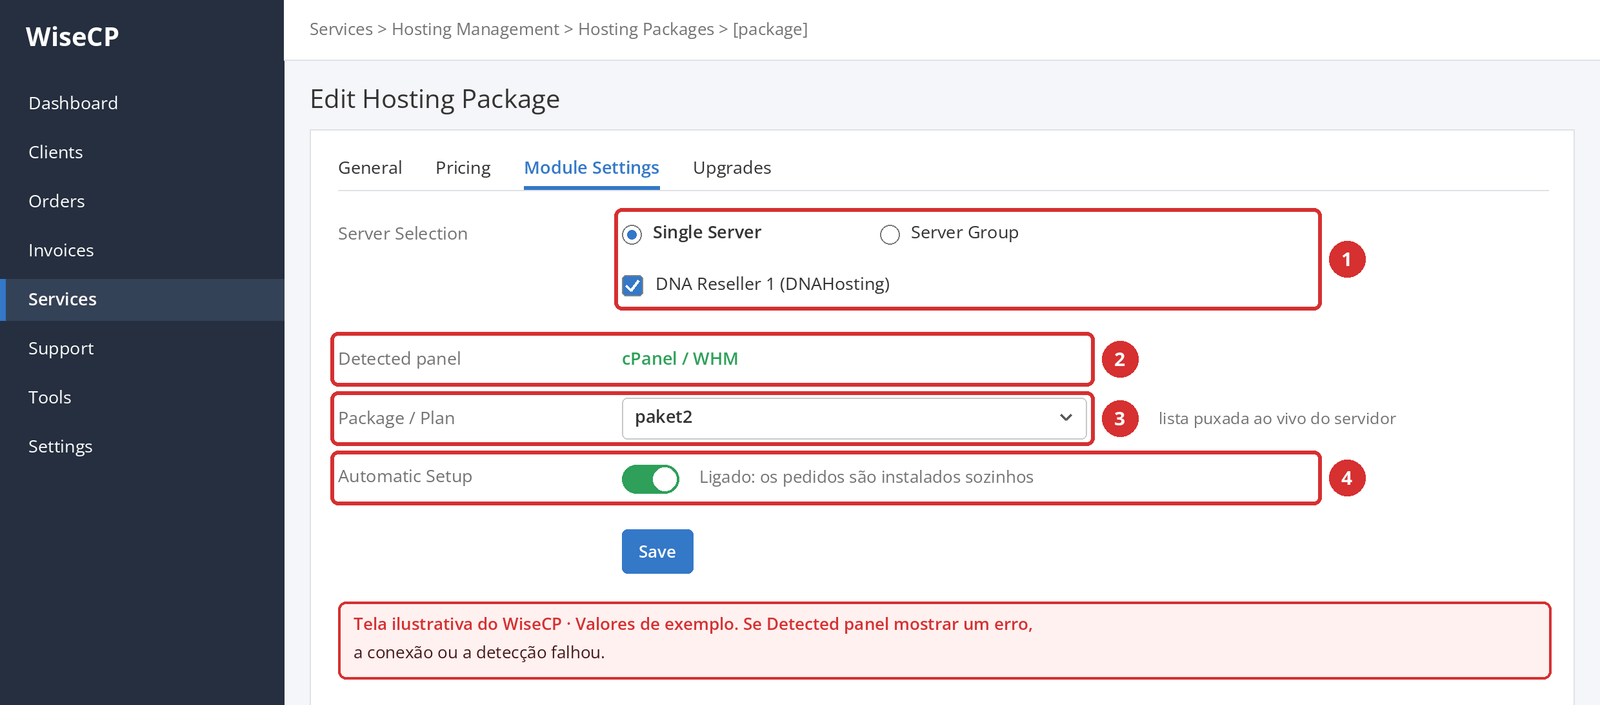Screen dimensions: 1600x705
Task: Go to Hosting Packages in breadcrumb
Action: 646,29
